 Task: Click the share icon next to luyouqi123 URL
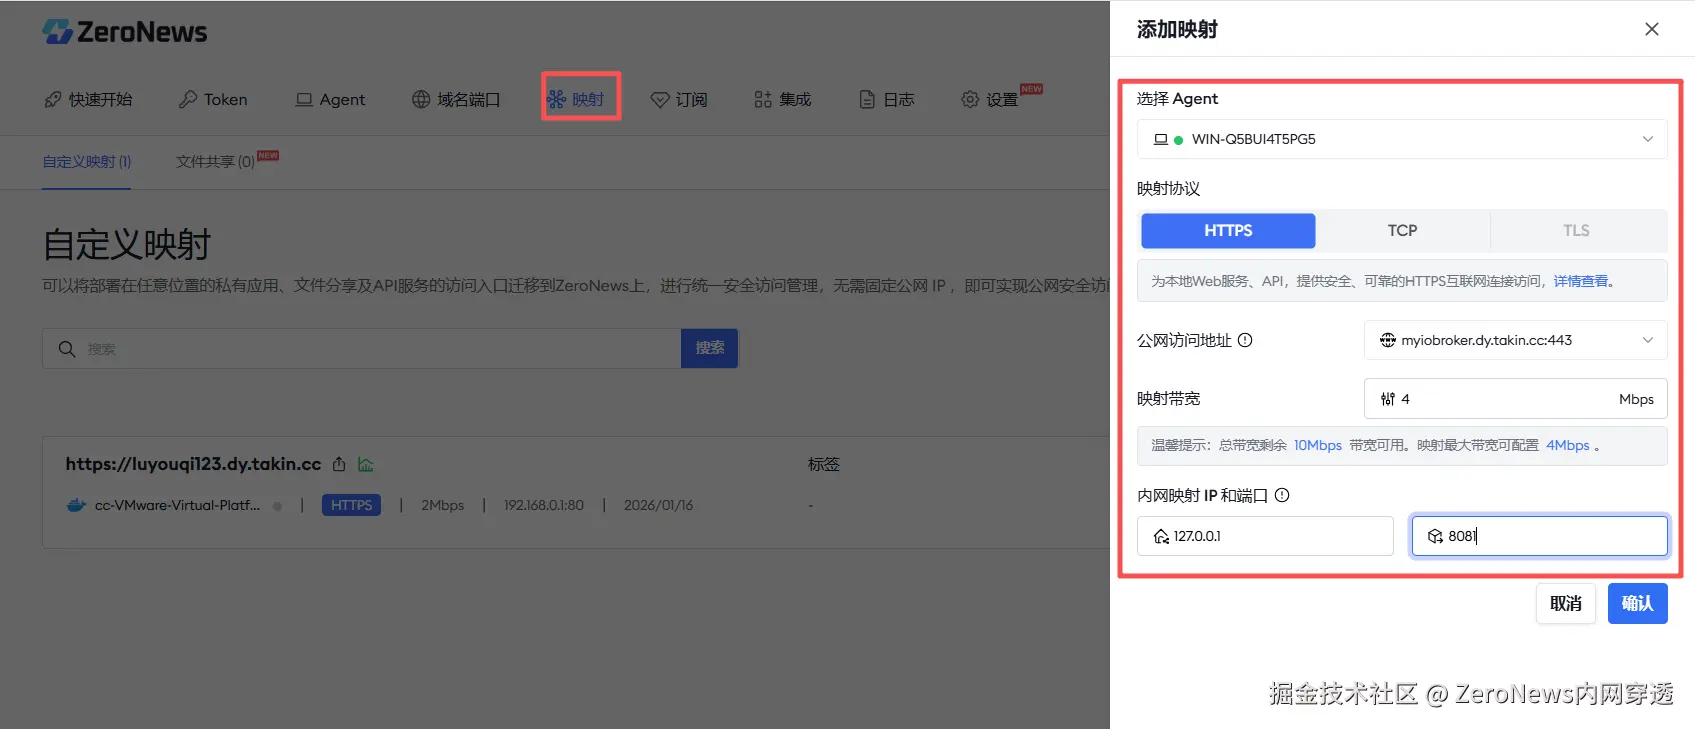point(339,464)
